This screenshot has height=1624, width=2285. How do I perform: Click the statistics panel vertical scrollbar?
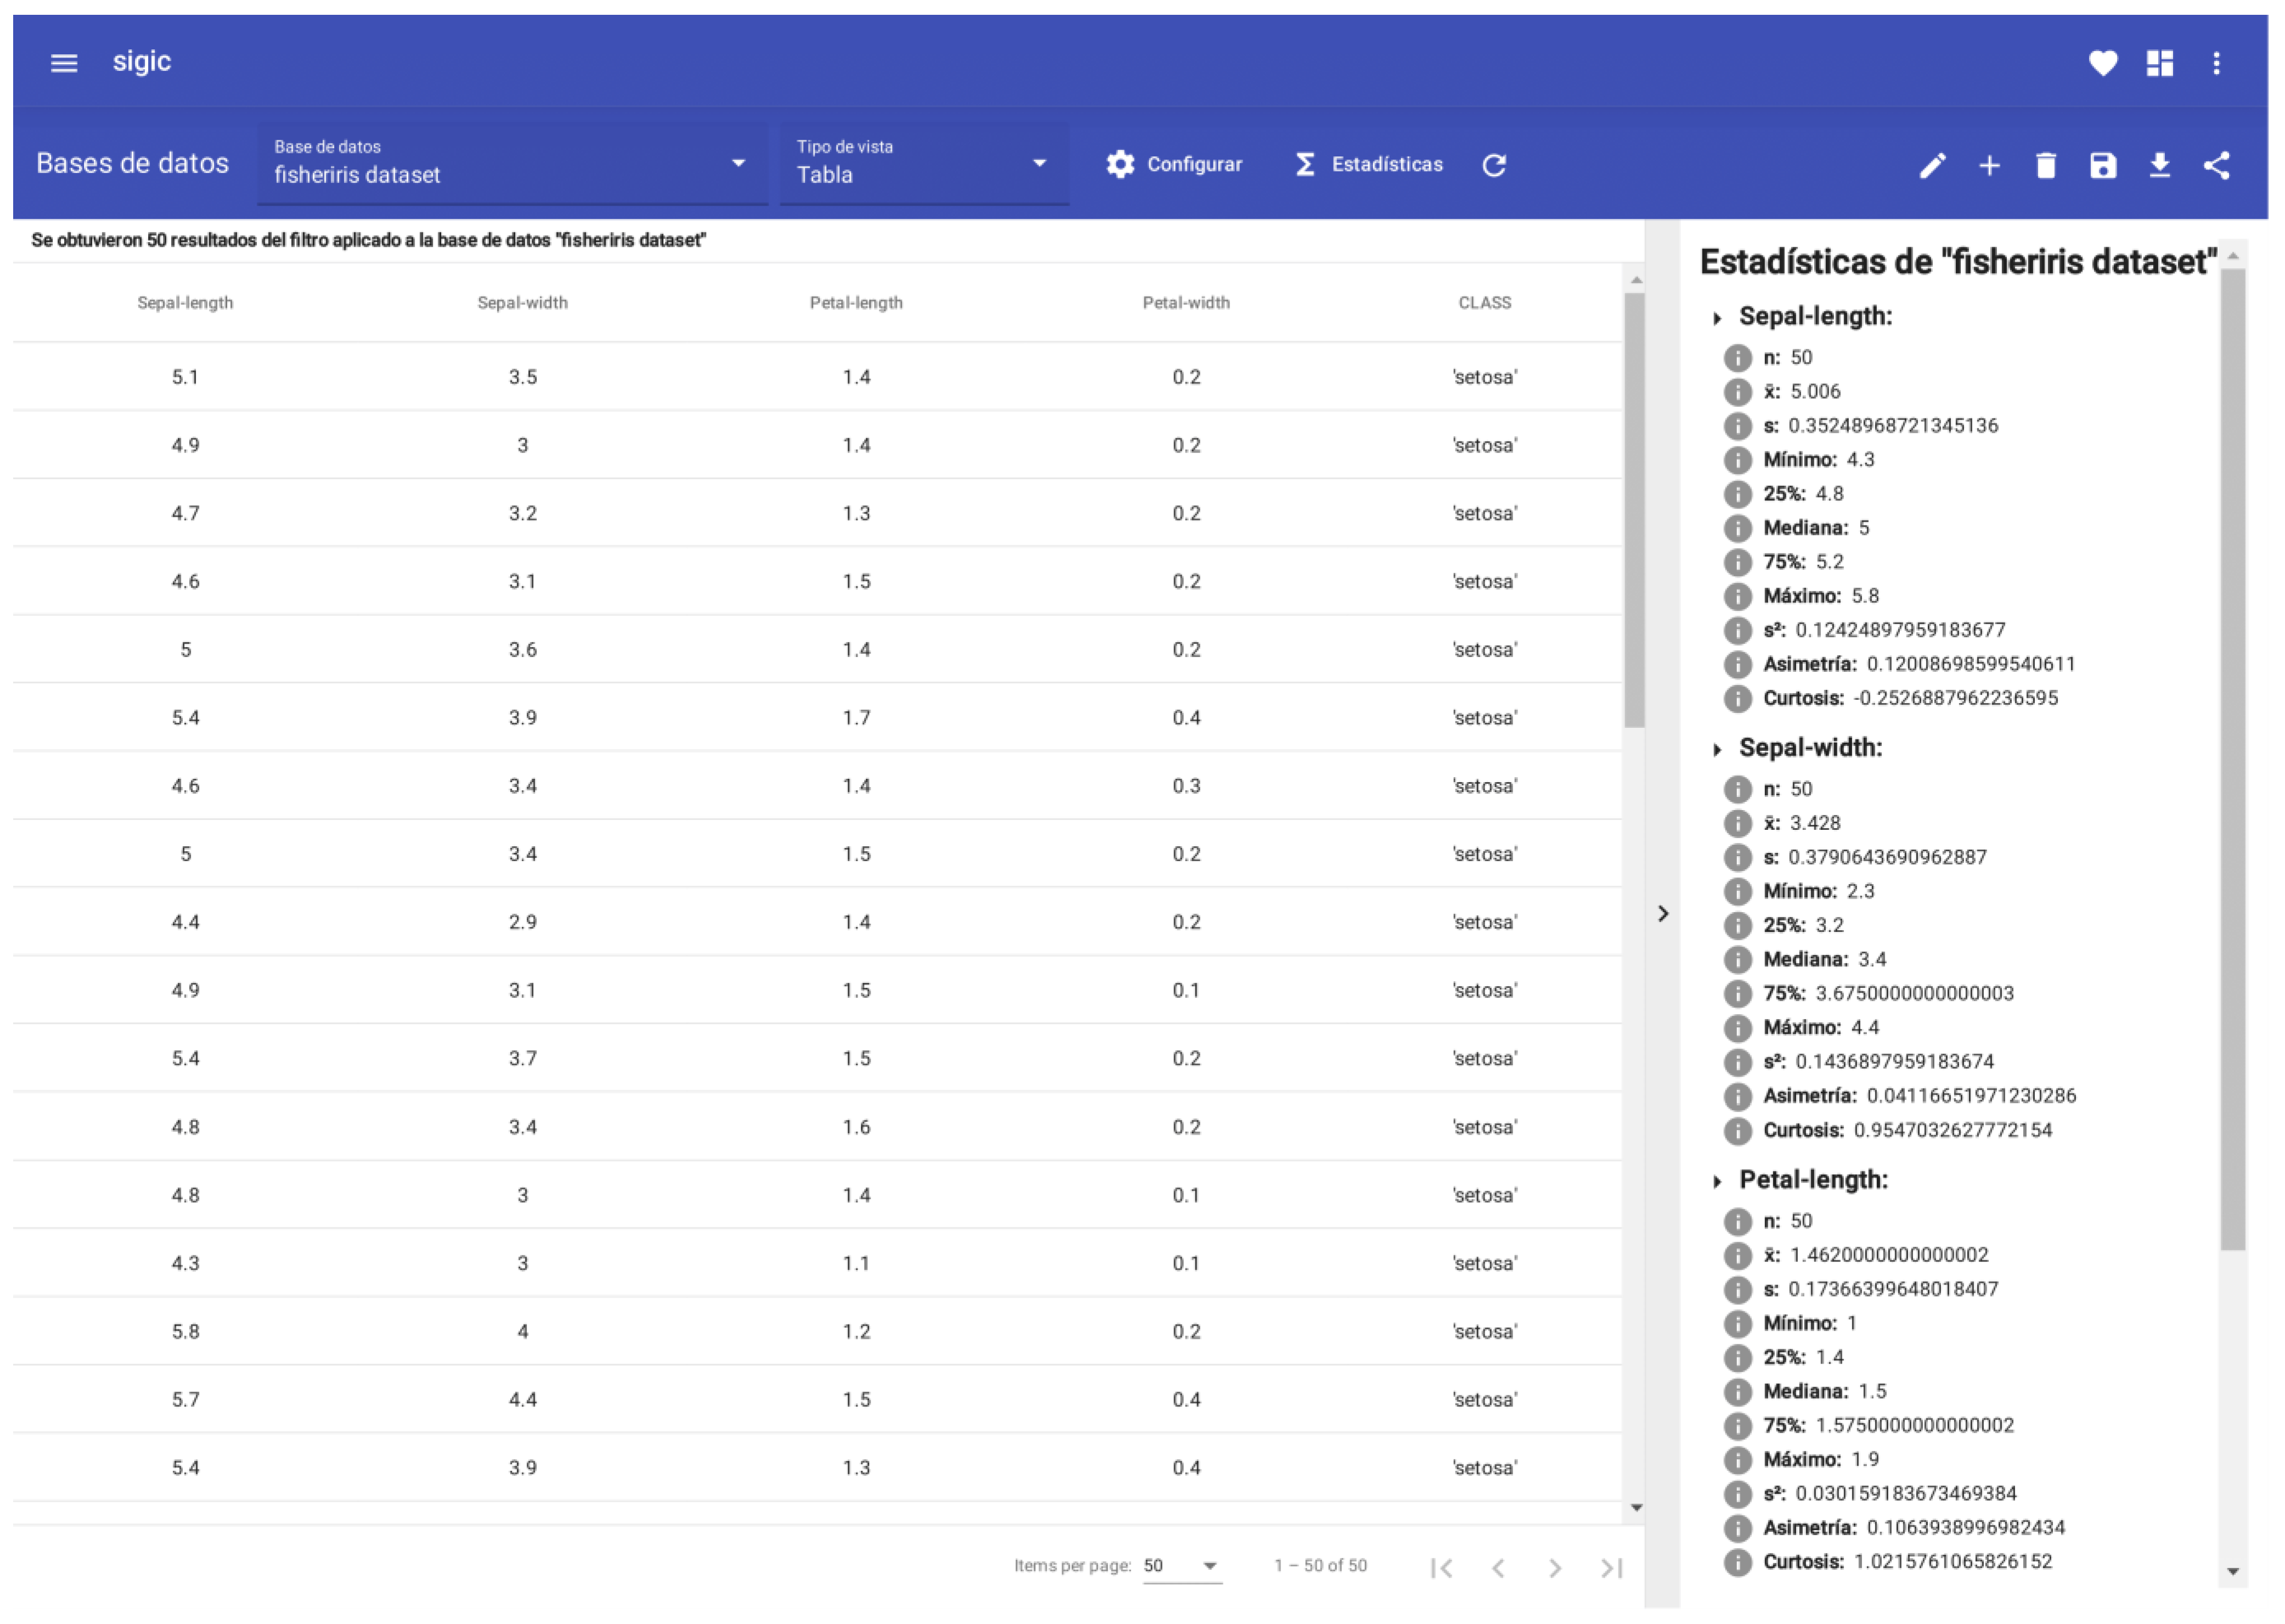(2232, 760)
